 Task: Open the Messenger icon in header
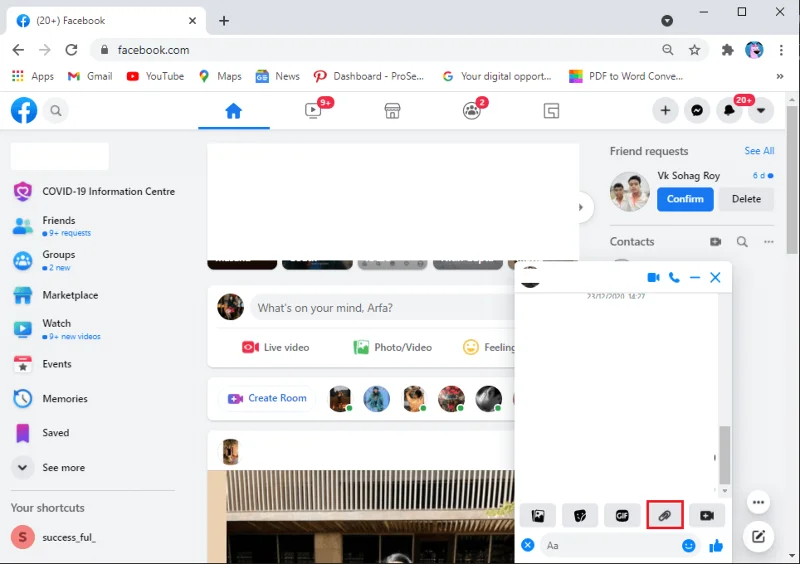tap(697, 110)
